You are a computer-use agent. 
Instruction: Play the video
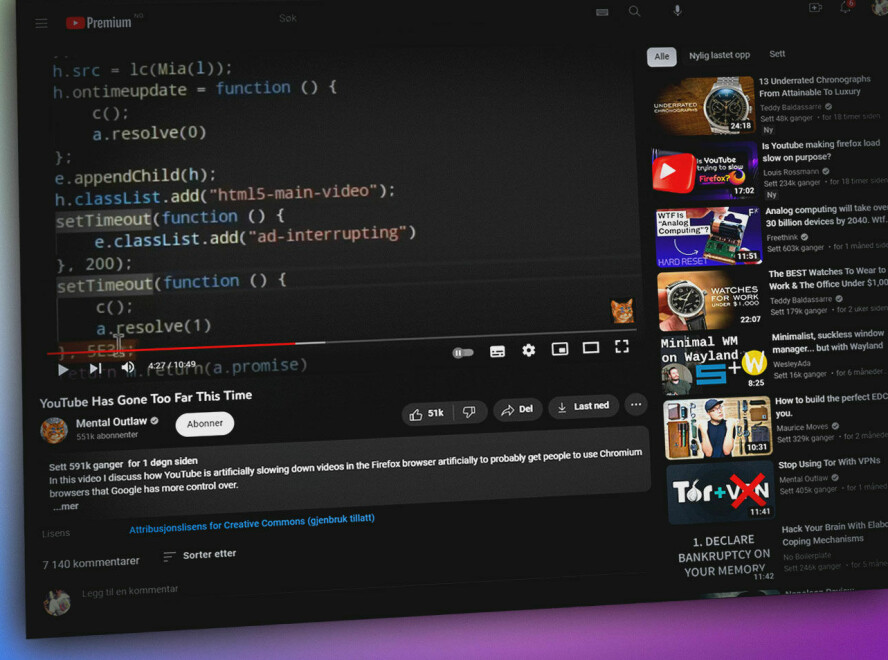(x=63, y=369)
